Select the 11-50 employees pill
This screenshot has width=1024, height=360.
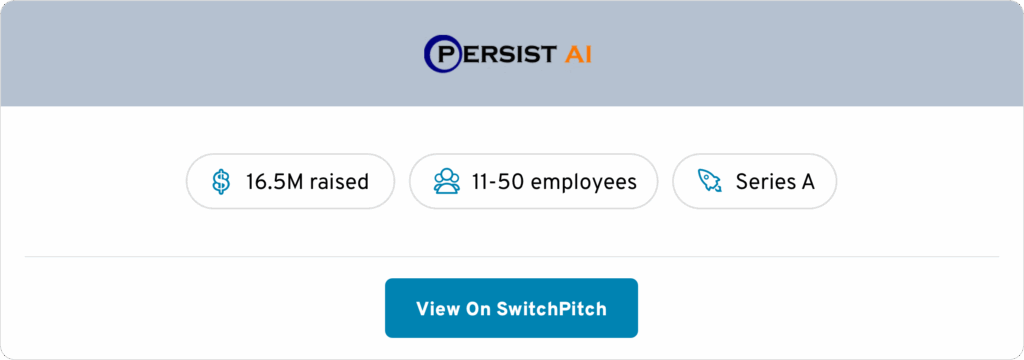click(534, 181)
